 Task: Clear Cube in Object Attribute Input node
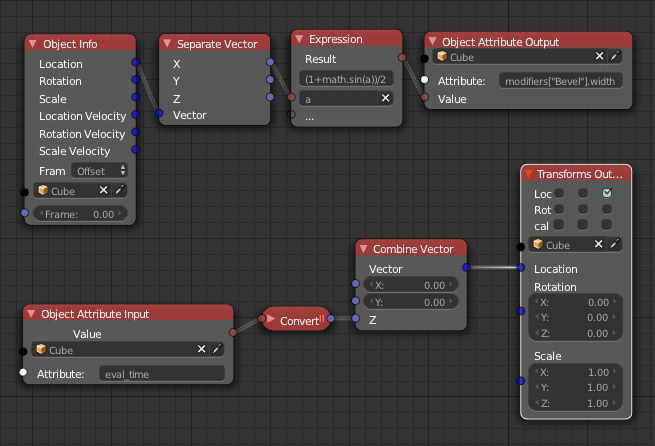tap(201, 349)
